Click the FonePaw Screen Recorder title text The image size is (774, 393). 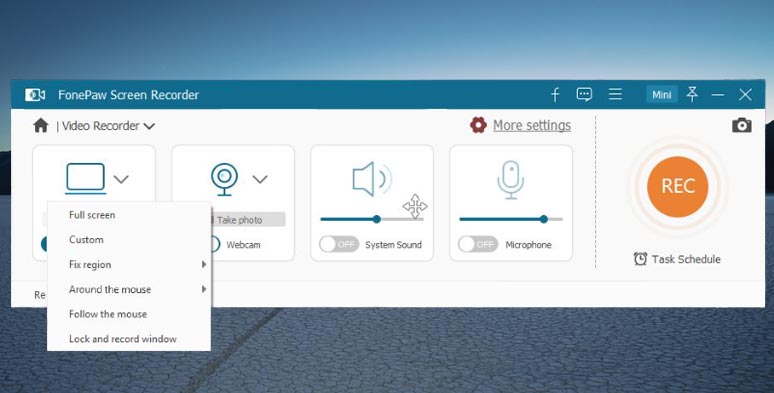128,95
